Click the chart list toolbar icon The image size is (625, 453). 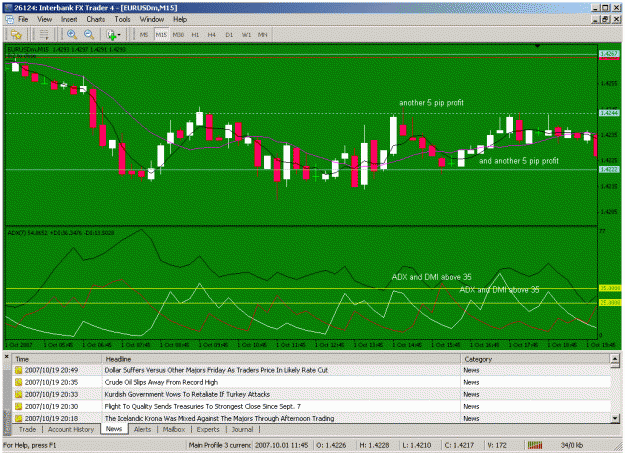click(x=44, y=35)
